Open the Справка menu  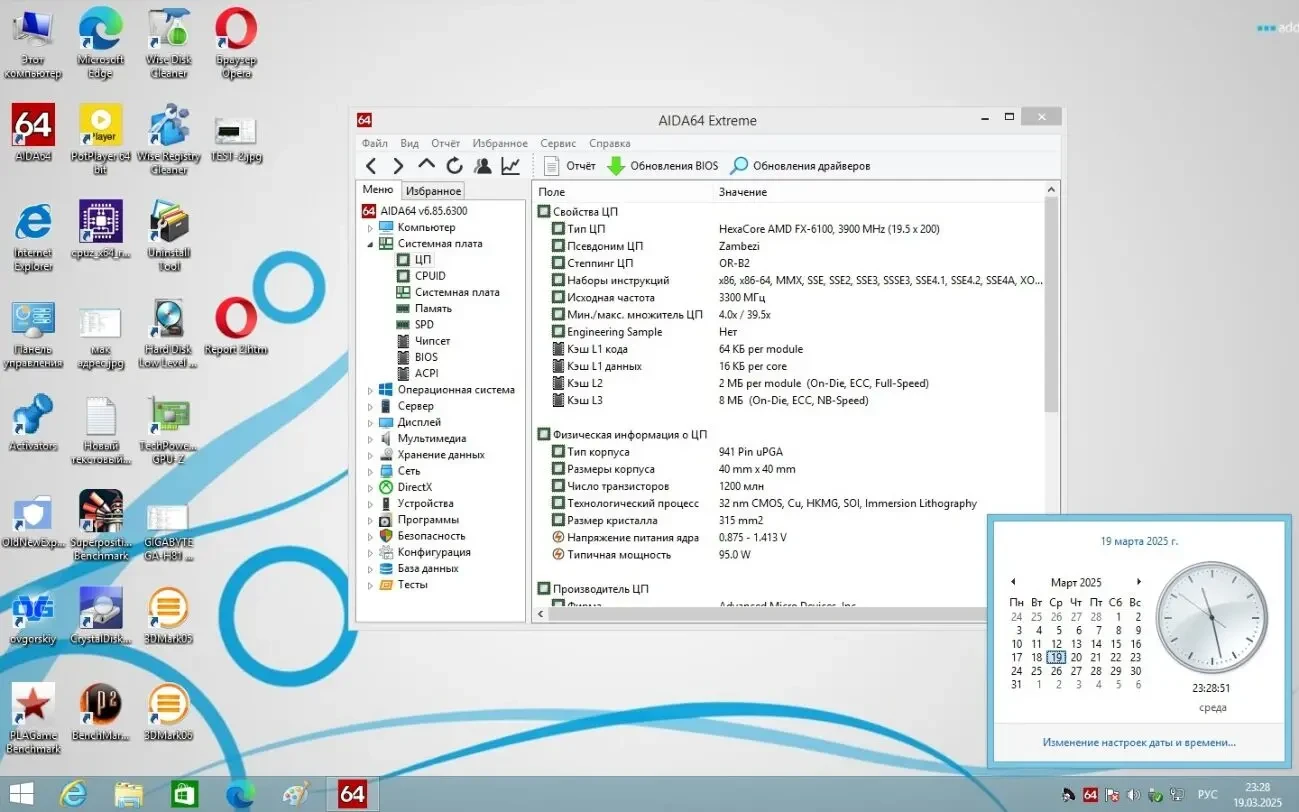(610, 143)
